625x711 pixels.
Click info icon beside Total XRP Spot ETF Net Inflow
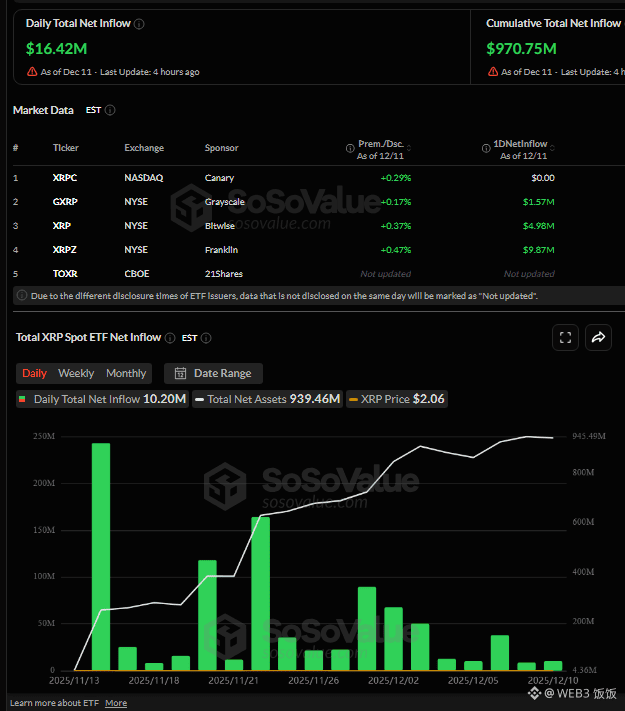(x=170, y=338)
